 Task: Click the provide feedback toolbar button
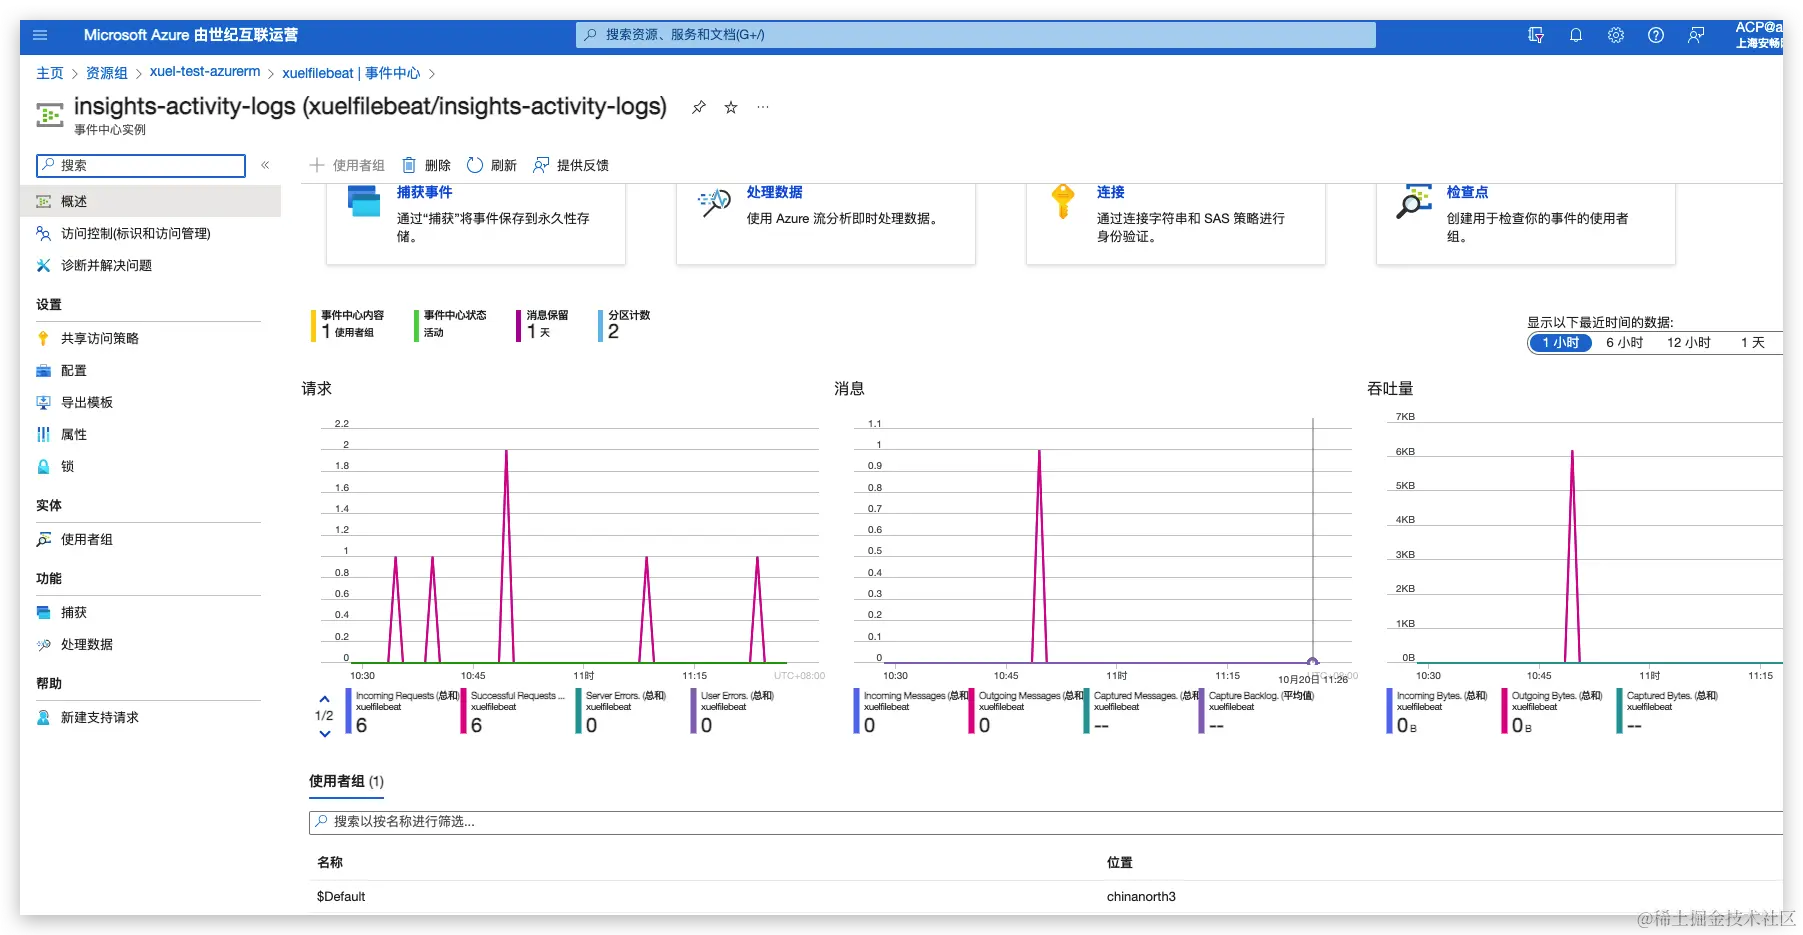(571, 165)
